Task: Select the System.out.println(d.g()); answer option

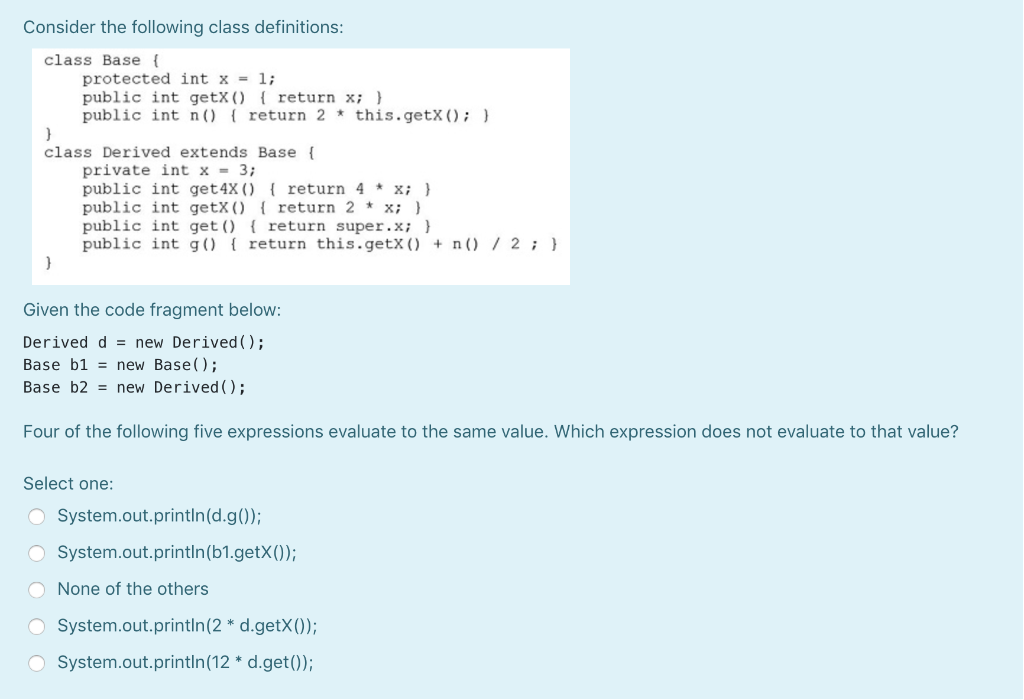Action: 37,516
